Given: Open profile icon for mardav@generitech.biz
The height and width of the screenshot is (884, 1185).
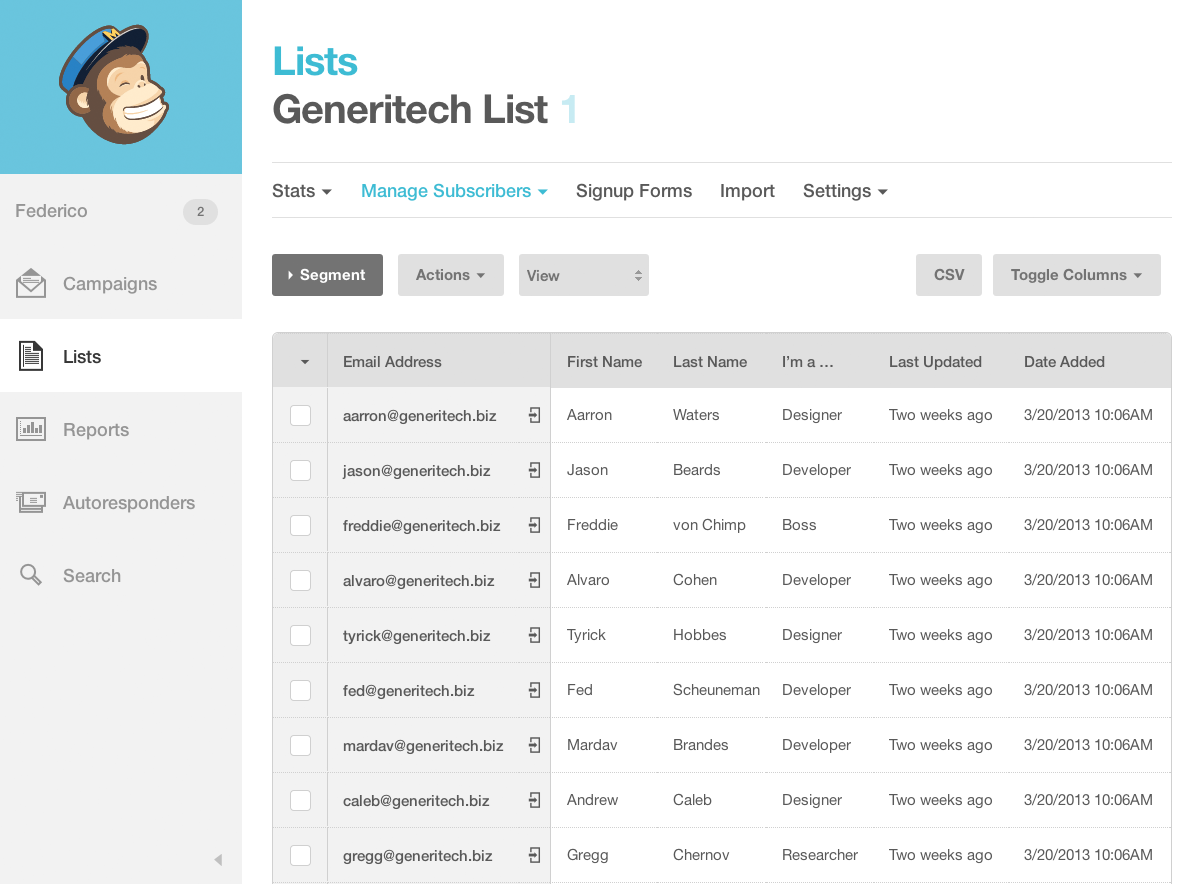Looking at the screenshot, I should coord(534,745).
